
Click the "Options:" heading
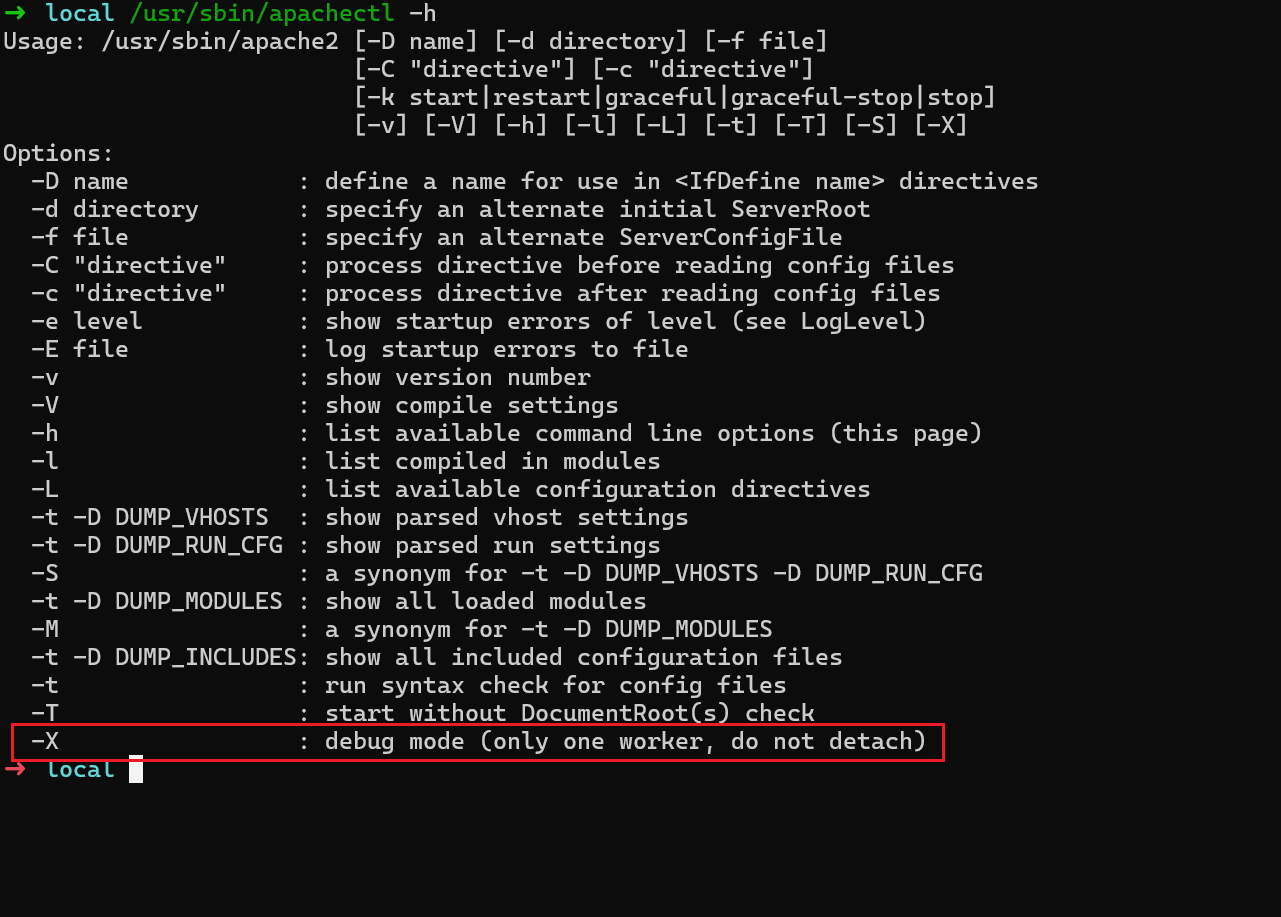click(59, 153)
